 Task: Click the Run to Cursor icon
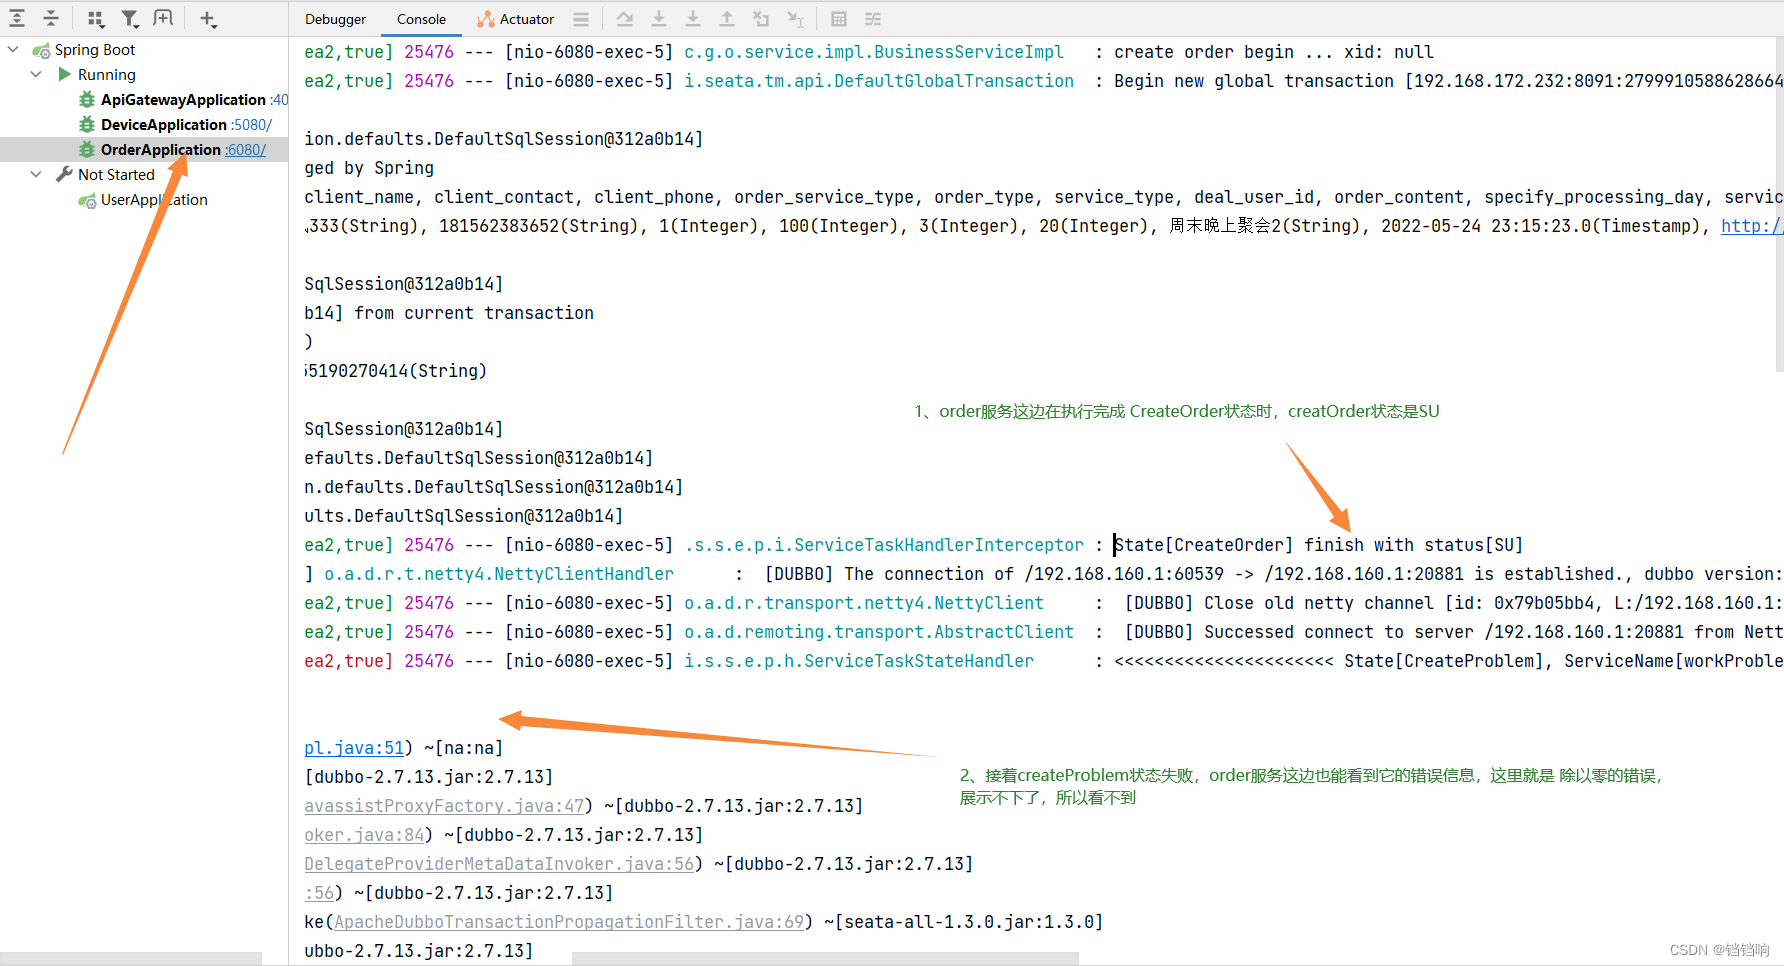[x=795, y=19]
